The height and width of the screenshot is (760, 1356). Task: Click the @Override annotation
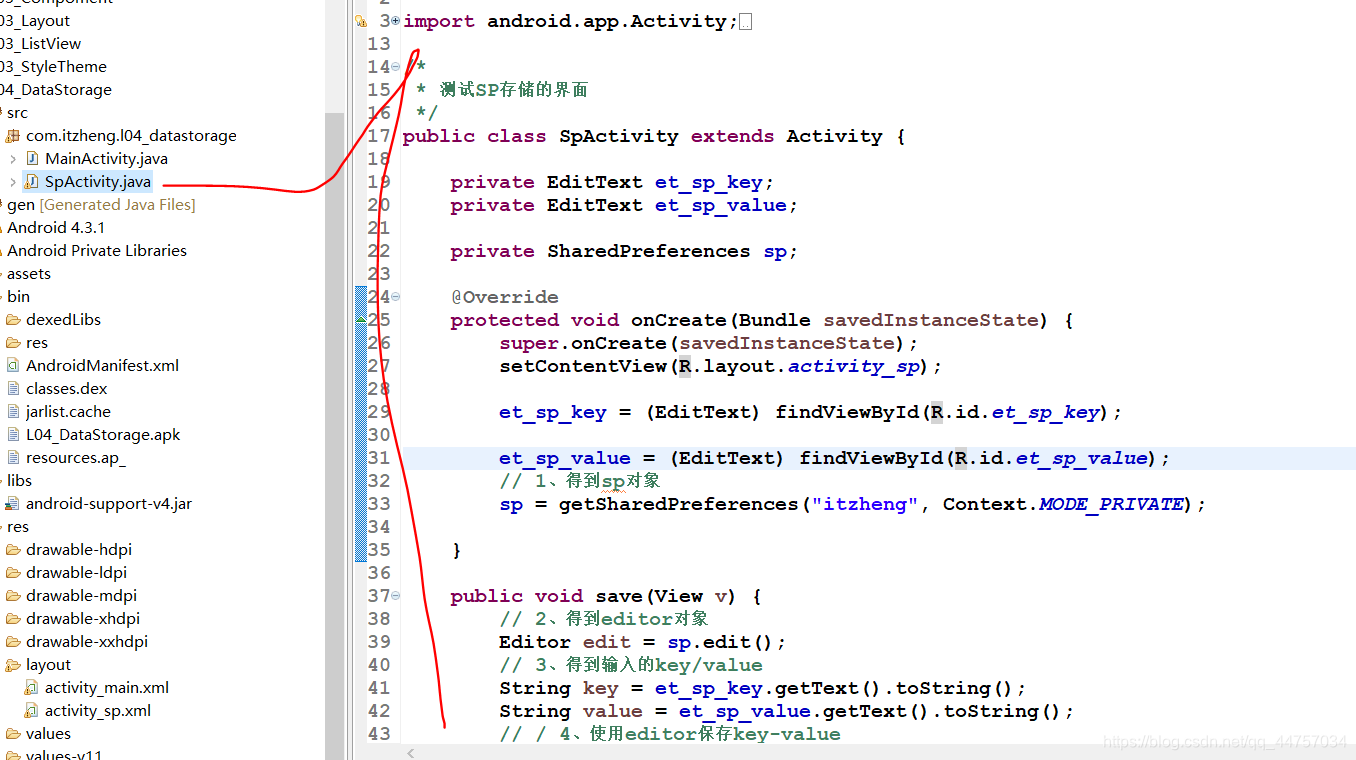click(x=504, y=297)
